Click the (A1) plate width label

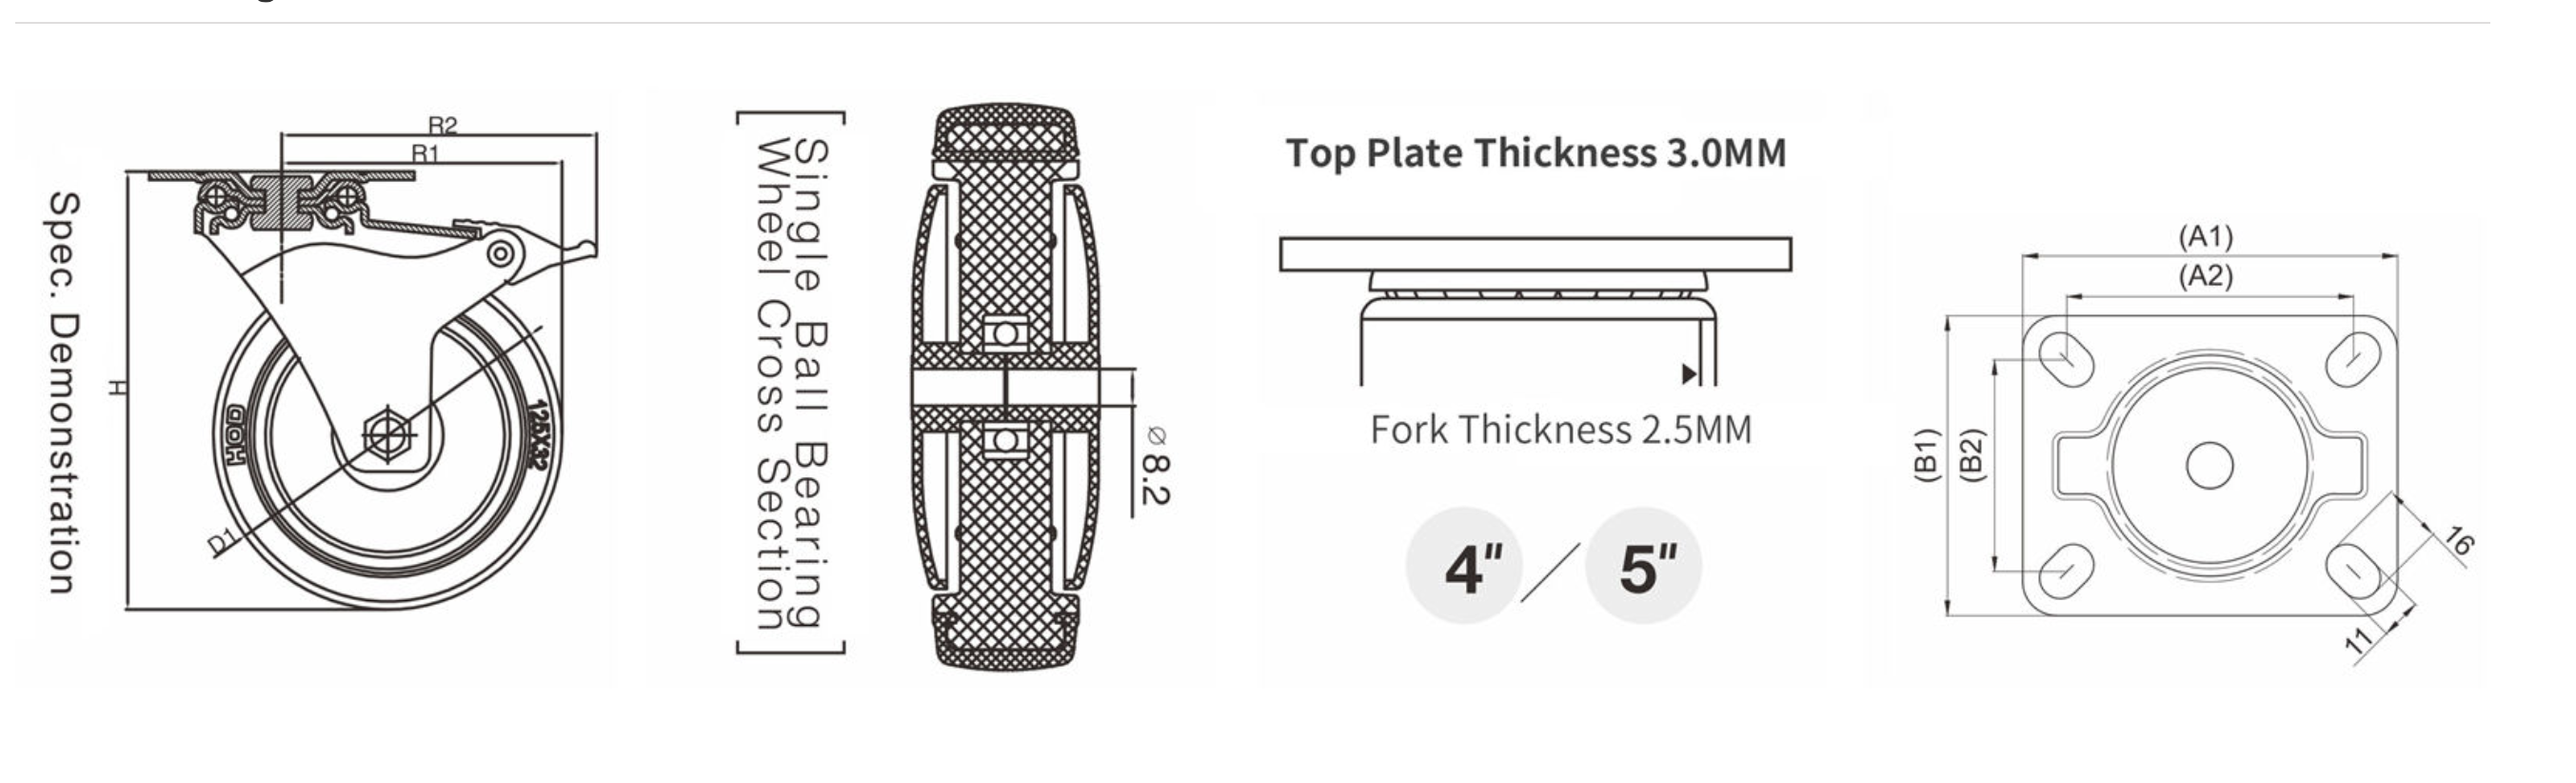click(2205, 236)
